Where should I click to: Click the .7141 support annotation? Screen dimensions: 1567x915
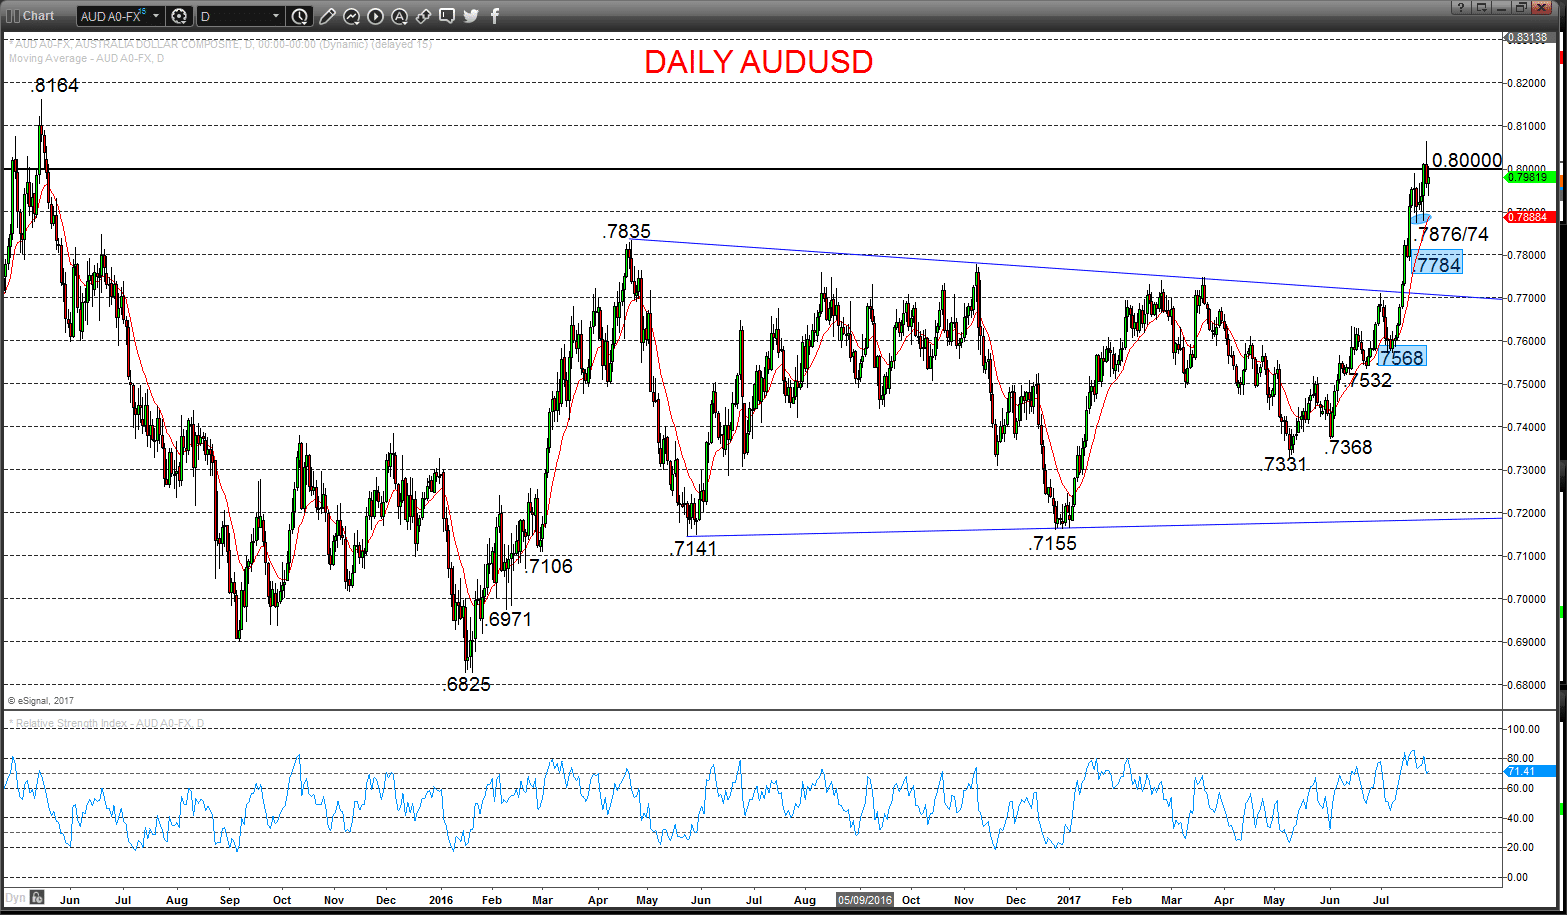tap(694, 548)
